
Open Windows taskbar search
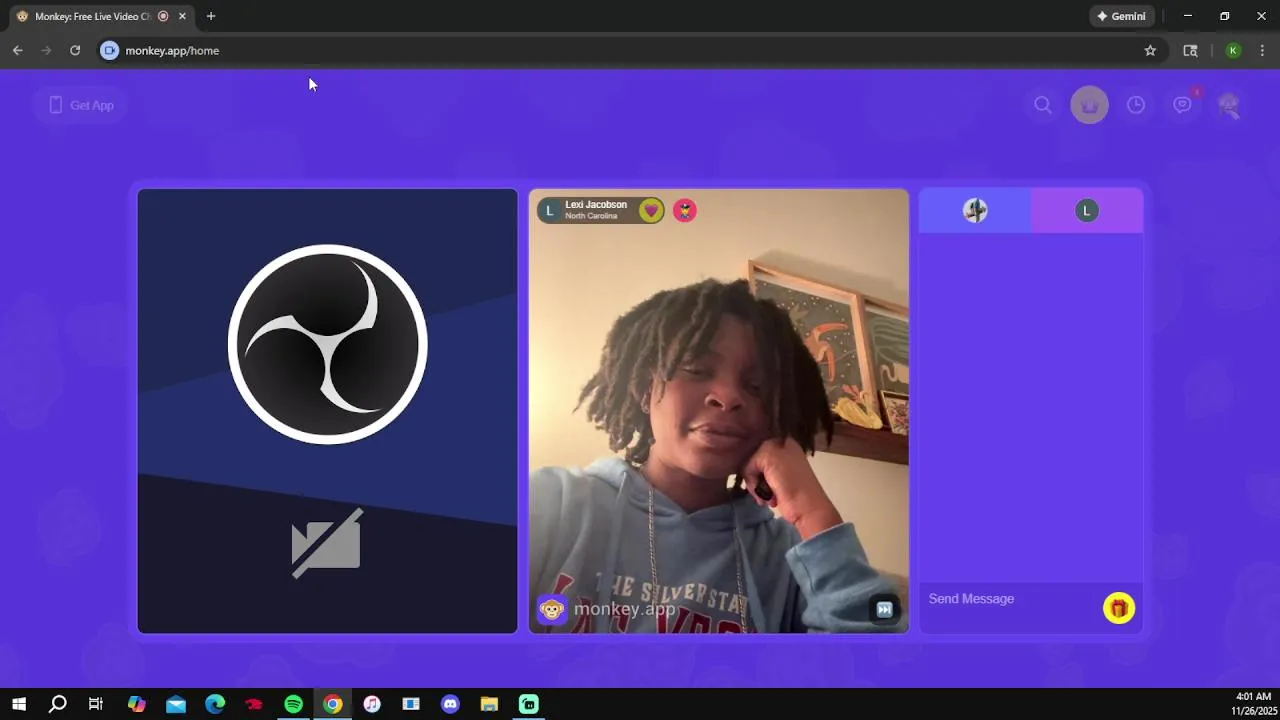tap(58, 704)
